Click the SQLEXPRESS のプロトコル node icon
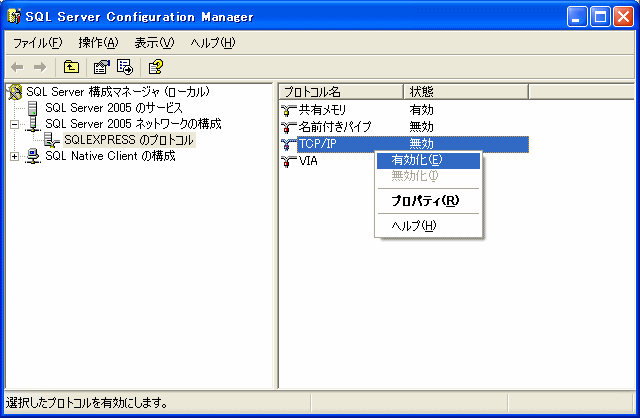The image size is (640, 418). point(52,140)
